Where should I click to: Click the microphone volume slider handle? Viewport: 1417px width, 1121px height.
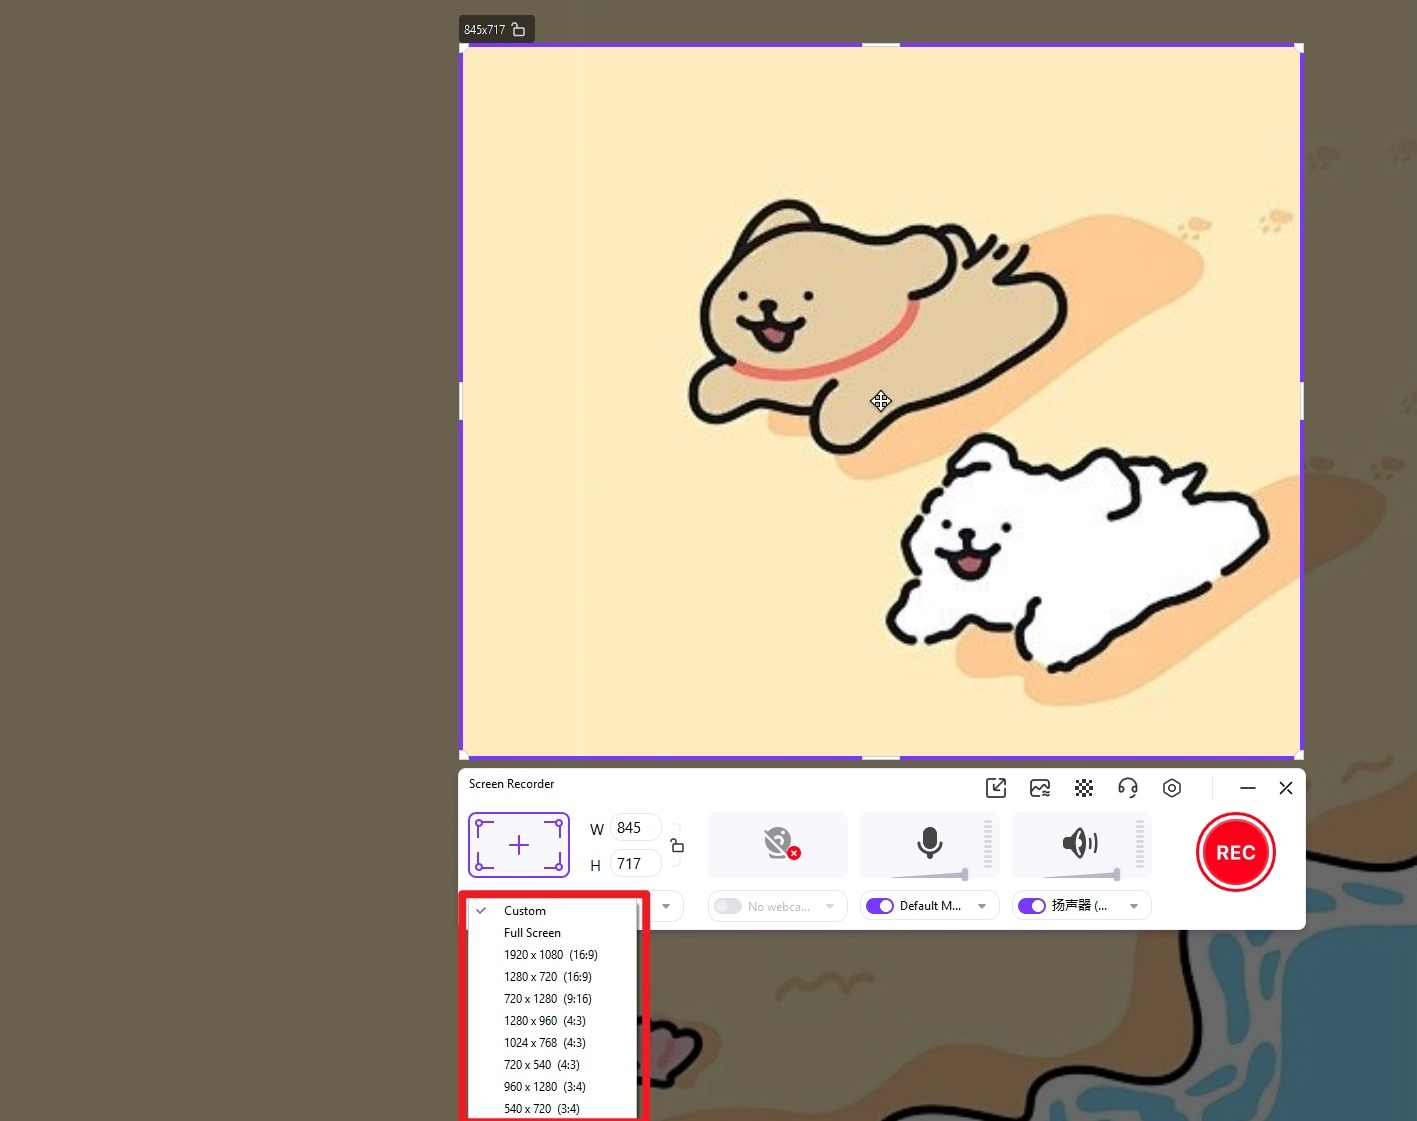(964, 875)
